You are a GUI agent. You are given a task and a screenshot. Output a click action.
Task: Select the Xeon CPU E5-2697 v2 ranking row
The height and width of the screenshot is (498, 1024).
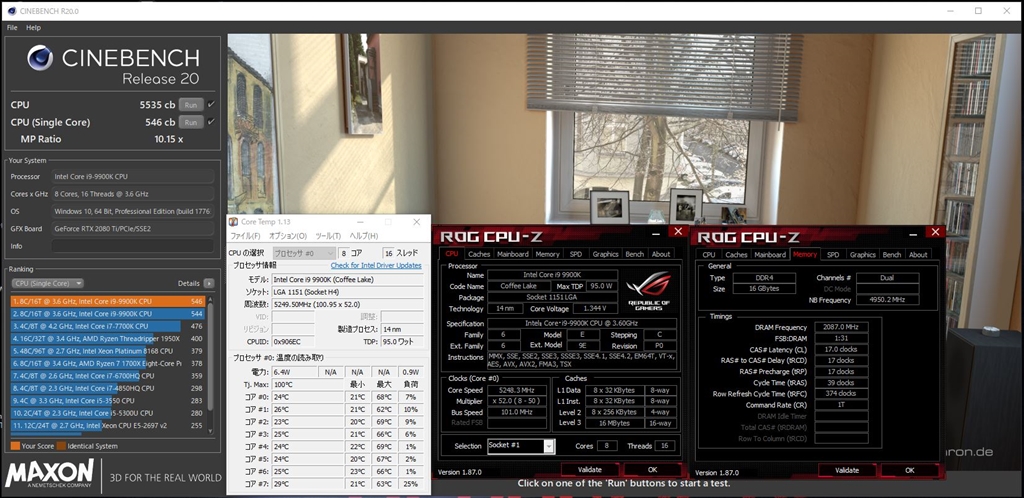pos(108,426)
